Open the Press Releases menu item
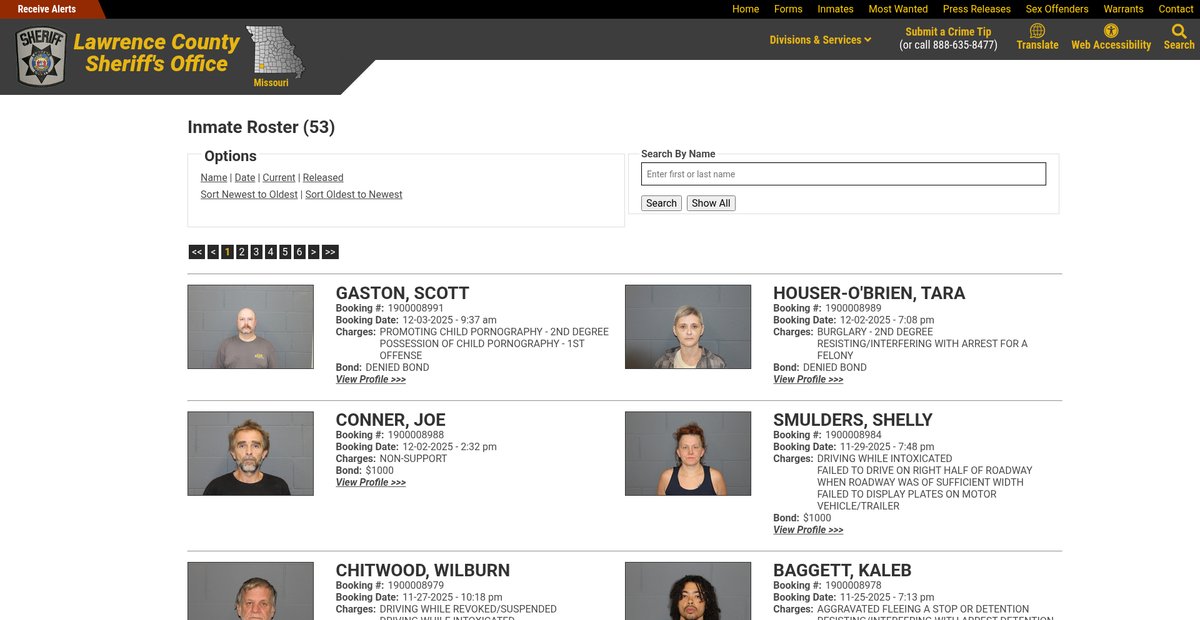 pyautogui.click(x=977, y=9)
